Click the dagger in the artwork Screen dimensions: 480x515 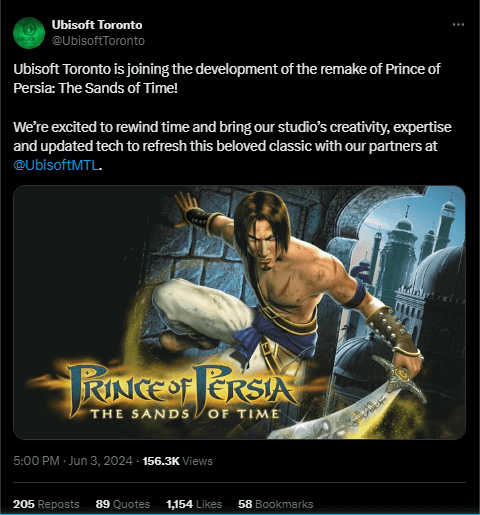pyautogui.click(x=353, y=403)
